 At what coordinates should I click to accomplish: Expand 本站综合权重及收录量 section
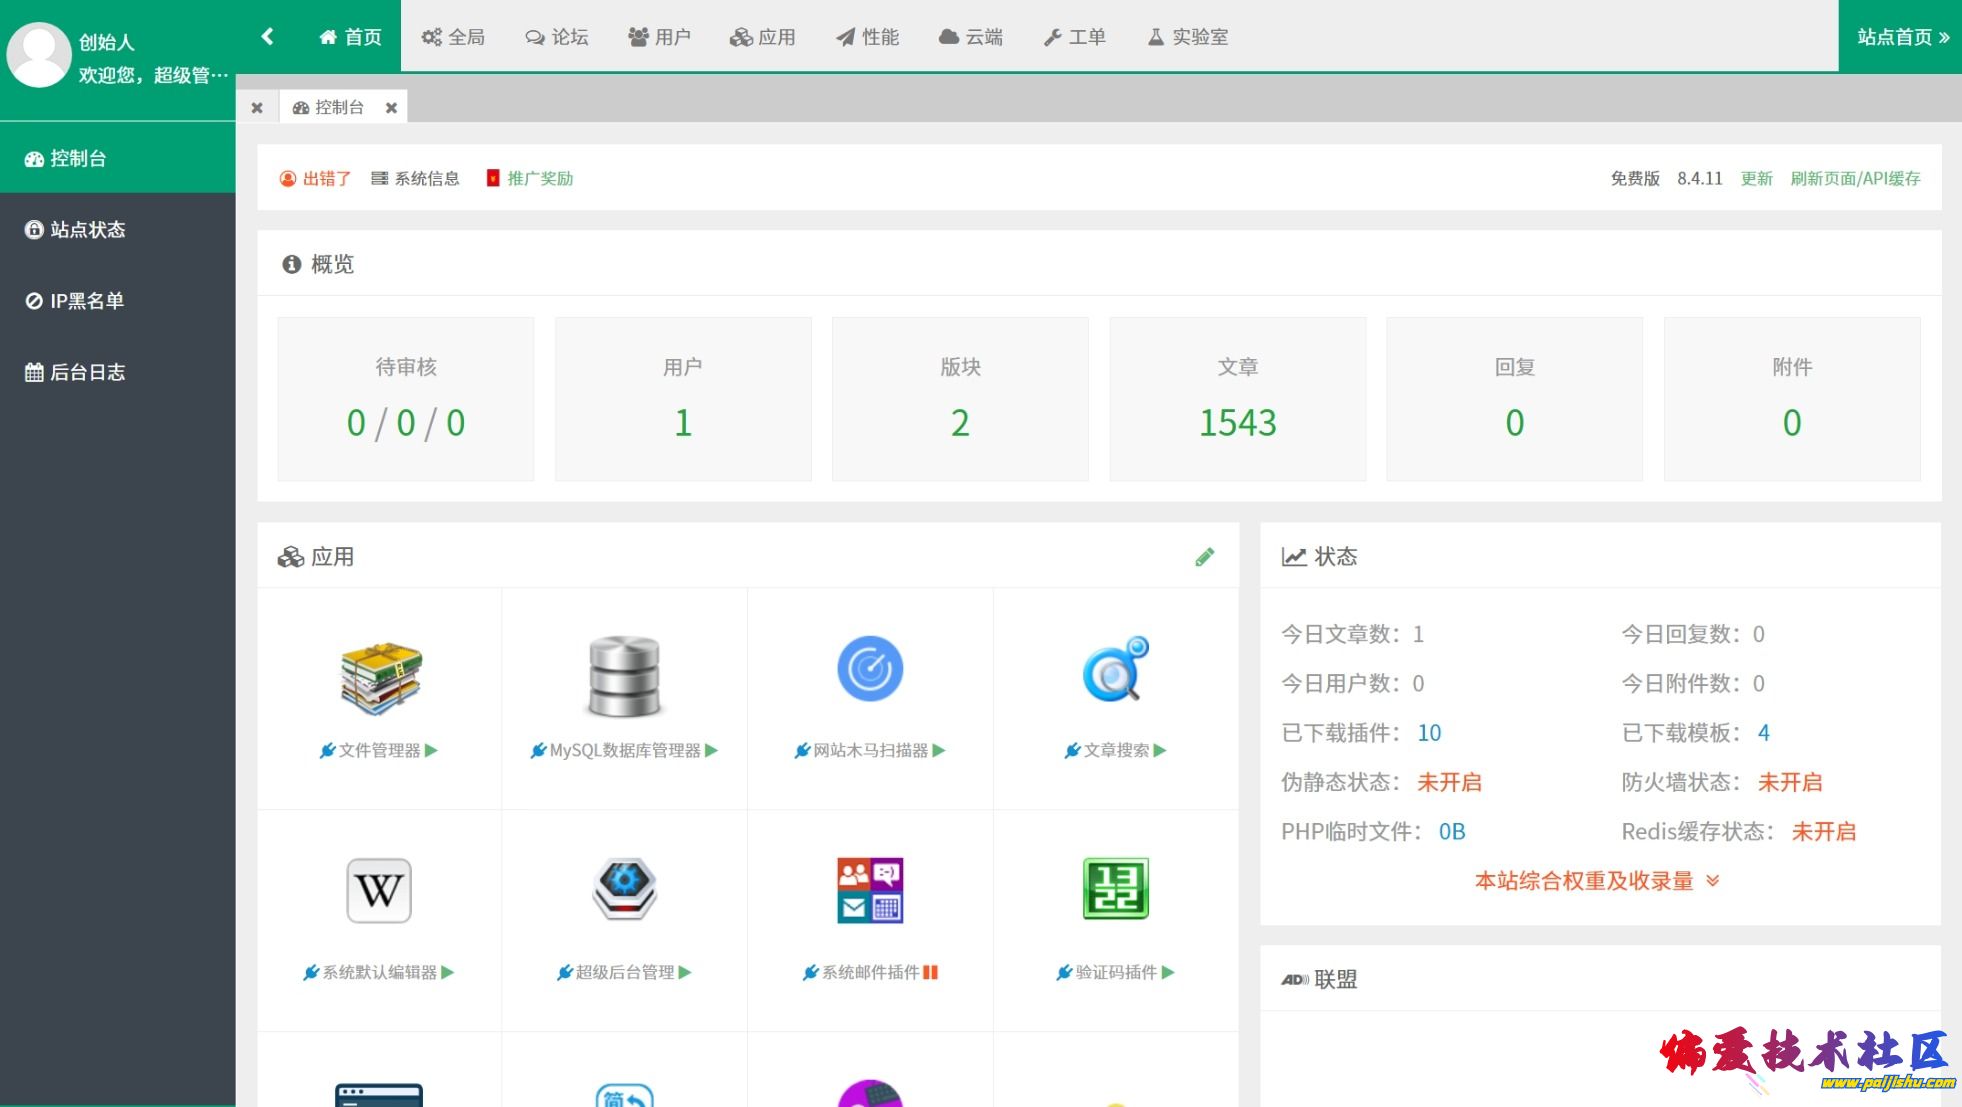(x=1596, y=881)
